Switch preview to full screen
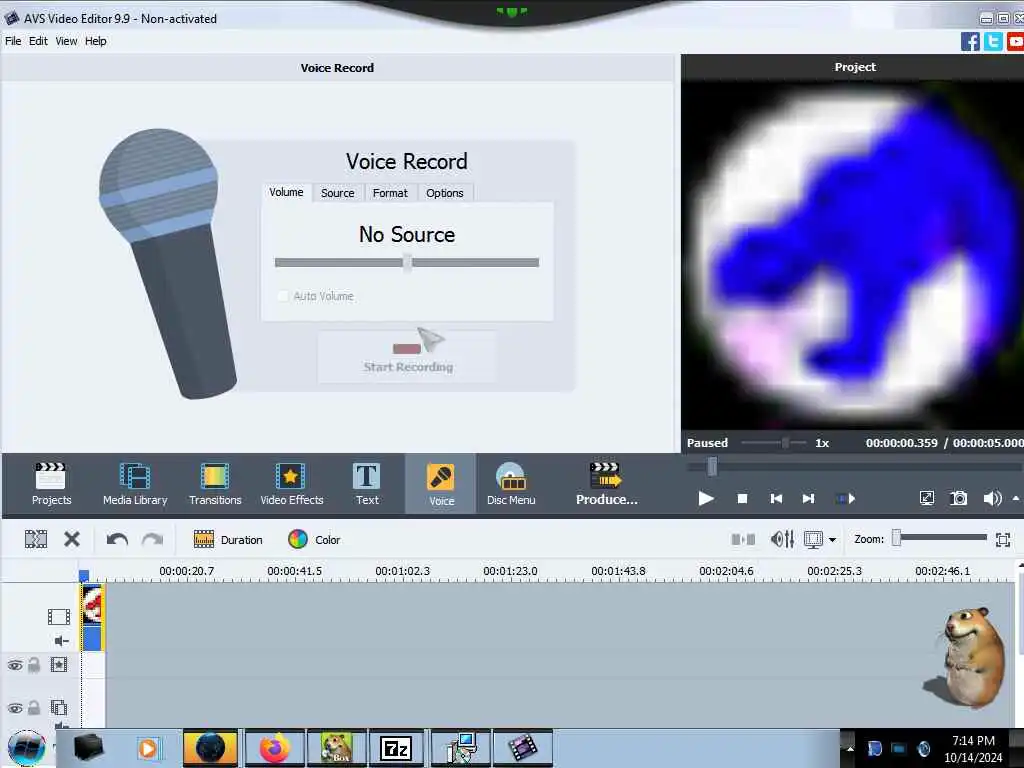The image size is (1024, 768). pyautogui.click(x=927, y=498)
